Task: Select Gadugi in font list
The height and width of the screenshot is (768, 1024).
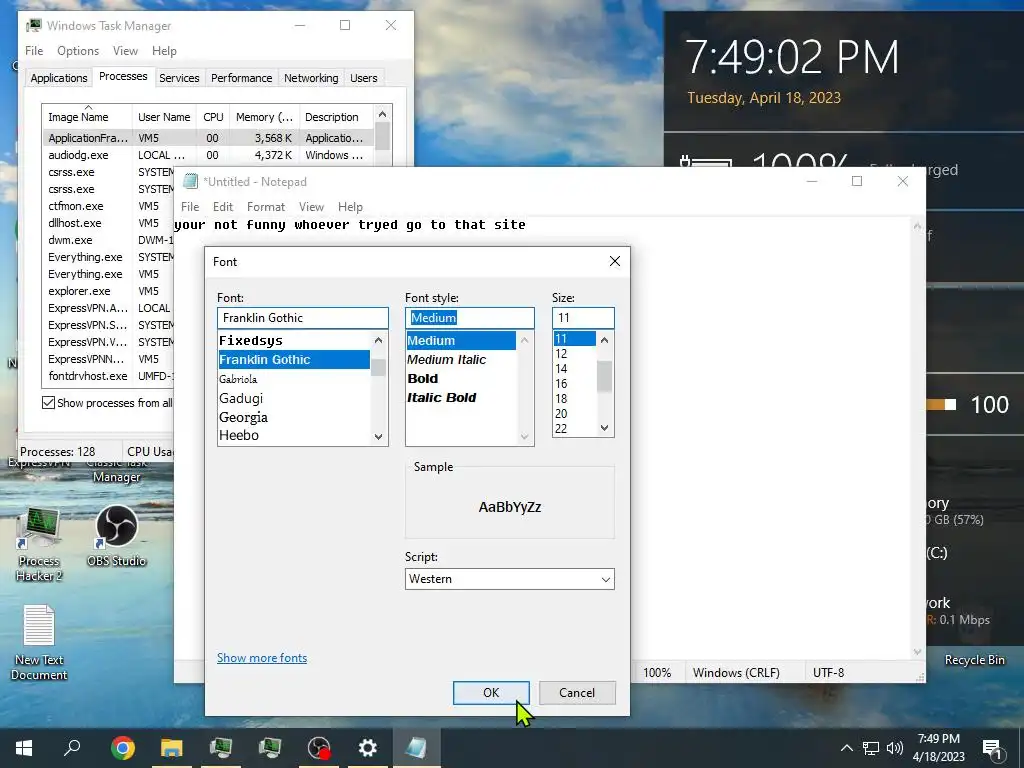Action: pyautogui.click(x=294, y=398)
